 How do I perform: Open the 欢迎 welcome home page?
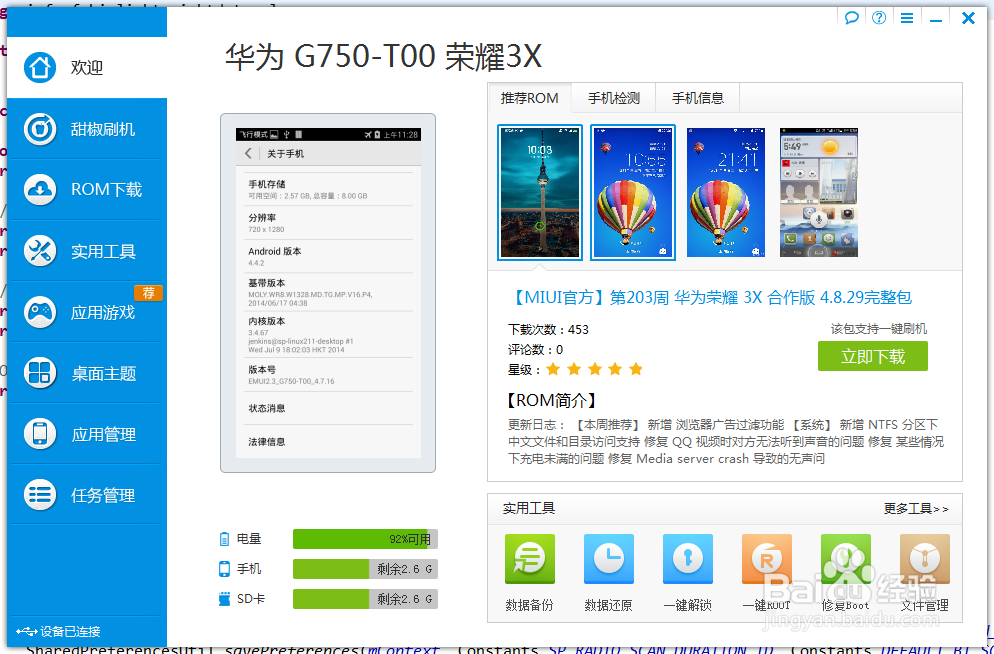coord(87,67)
